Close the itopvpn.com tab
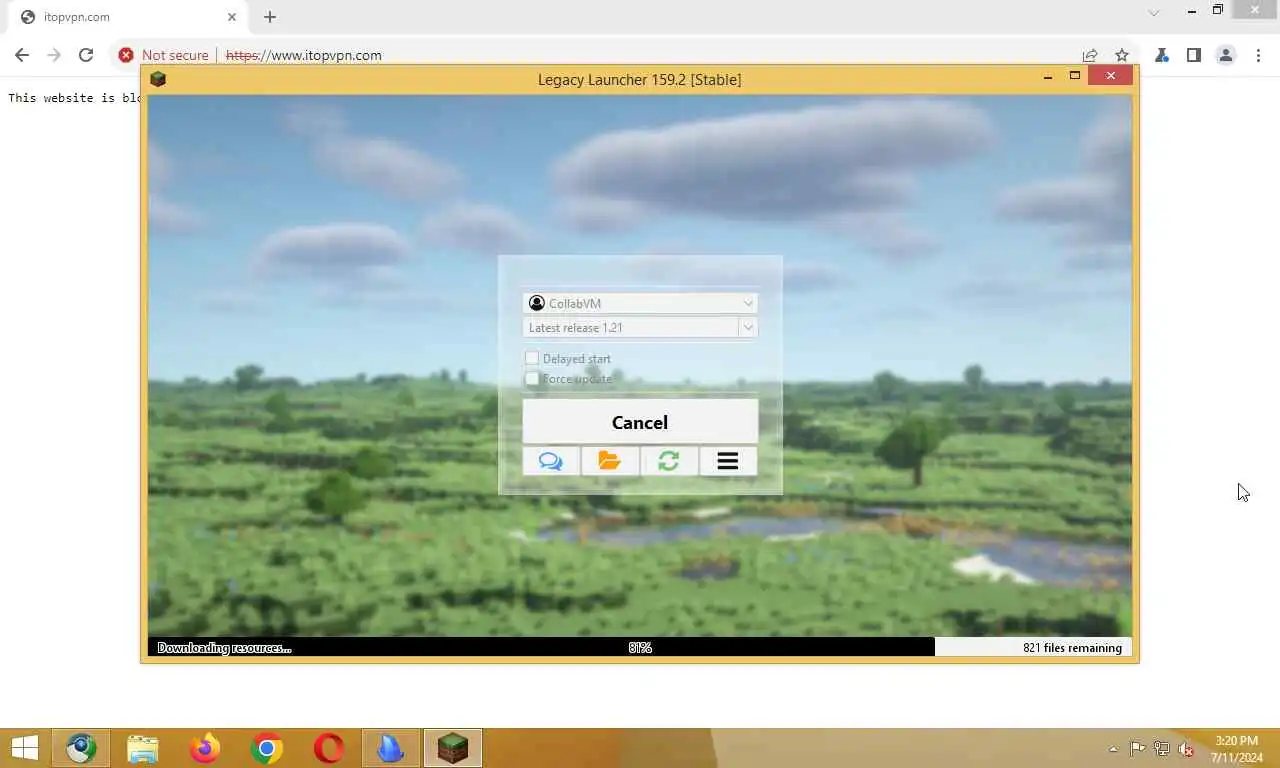 click(x=232, y=17)
